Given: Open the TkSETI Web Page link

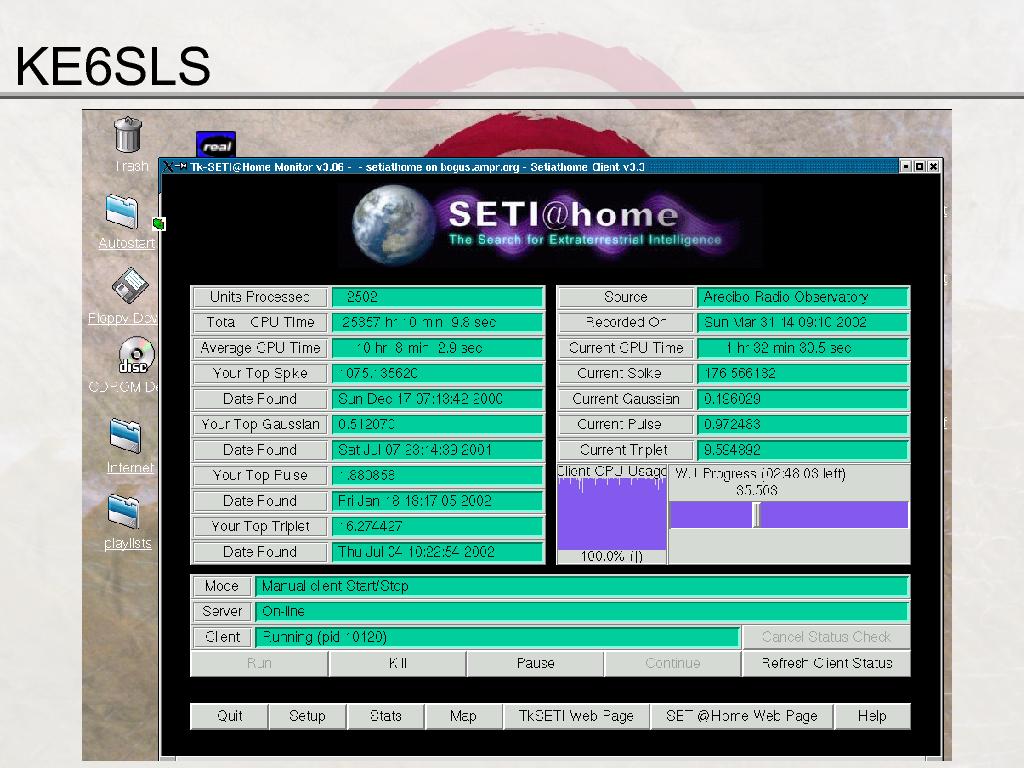Looking at the screenshot, I should click(576, 716).
